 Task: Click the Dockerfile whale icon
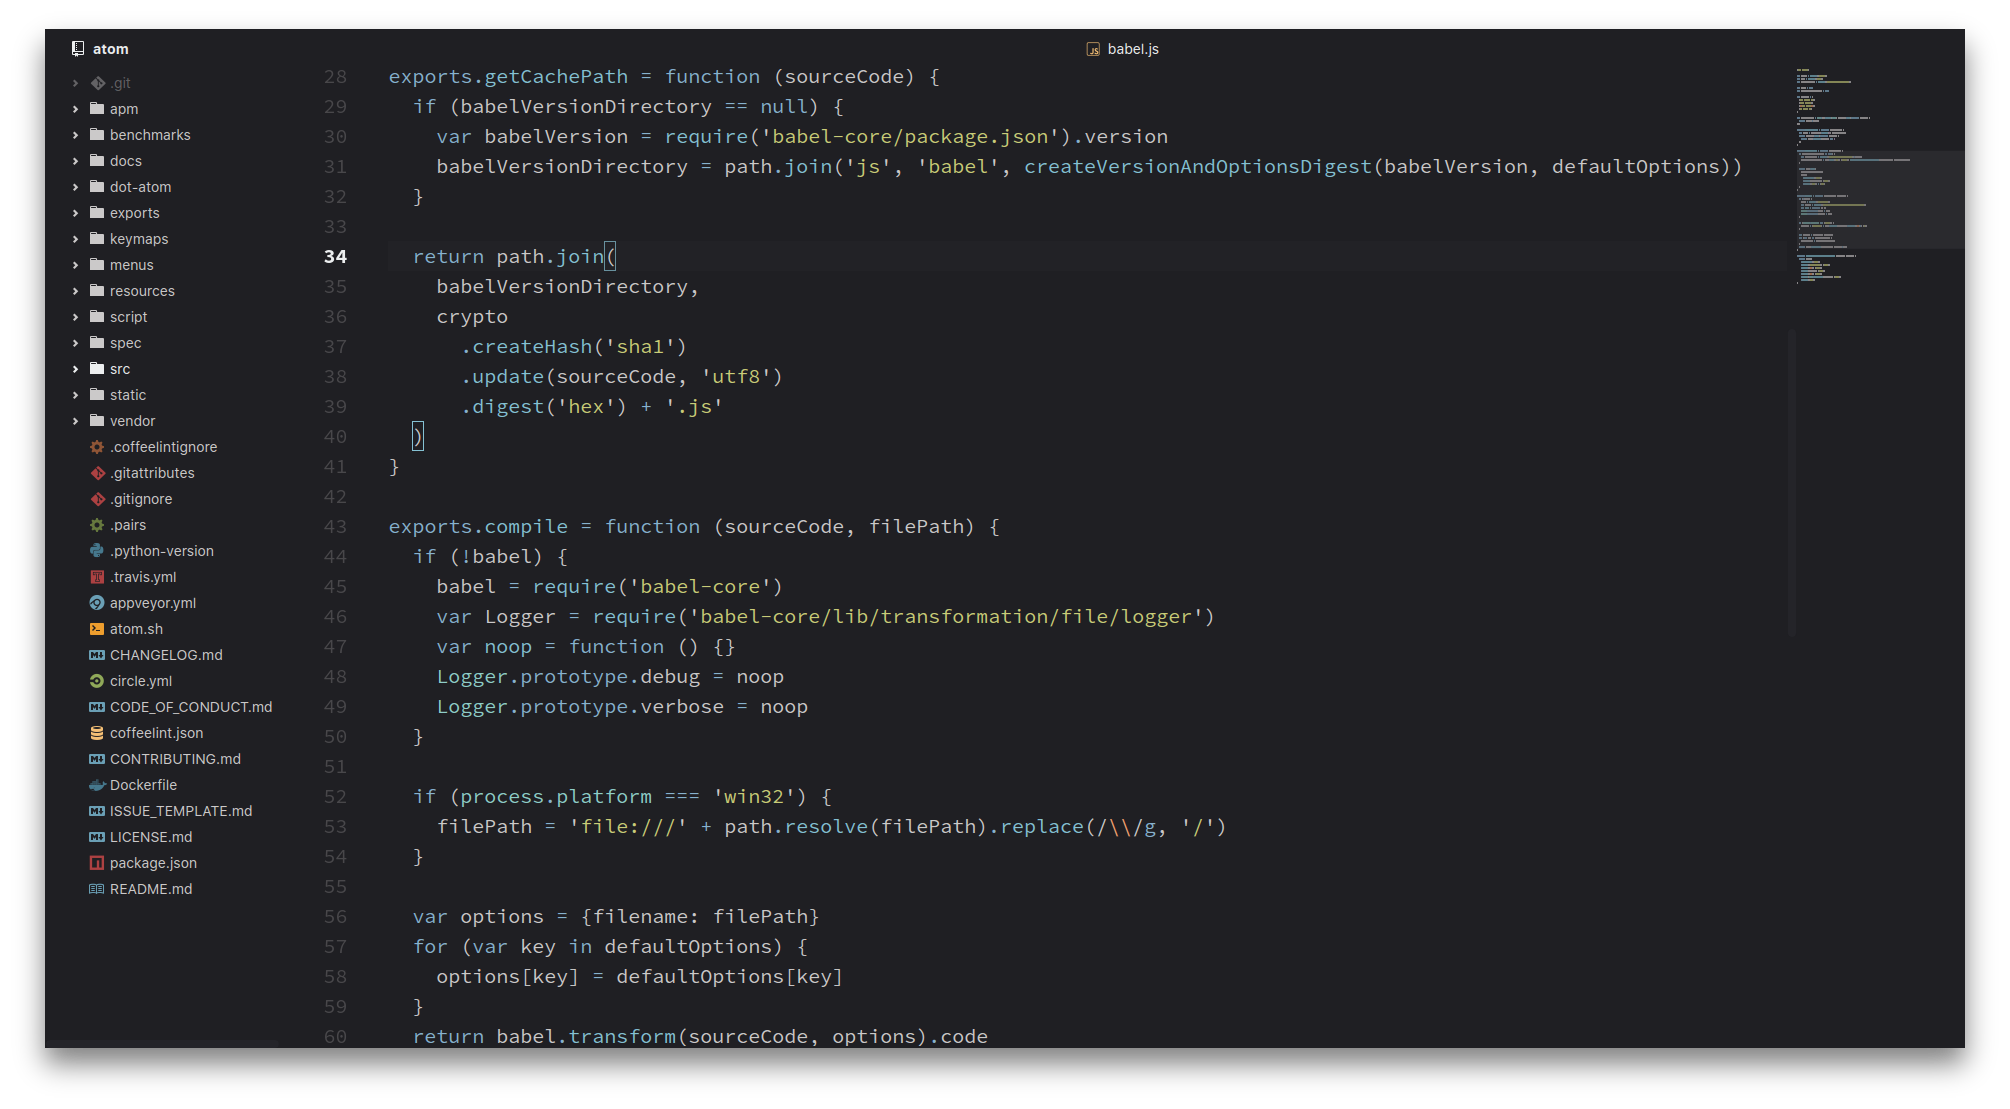pos(97,785)
